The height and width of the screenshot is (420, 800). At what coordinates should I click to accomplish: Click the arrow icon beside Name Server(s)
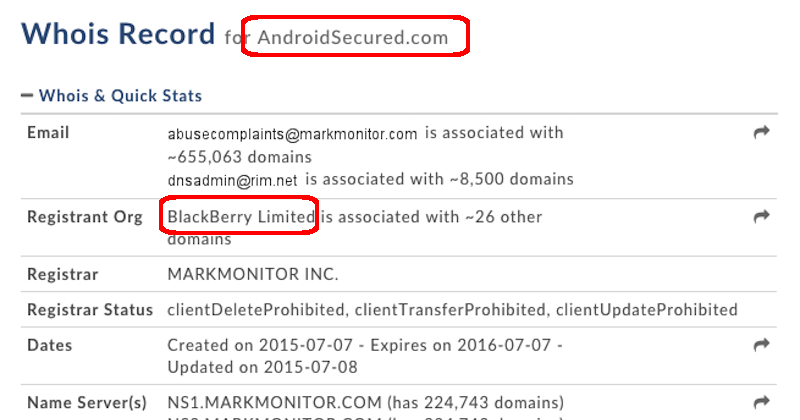pos(761,402)
